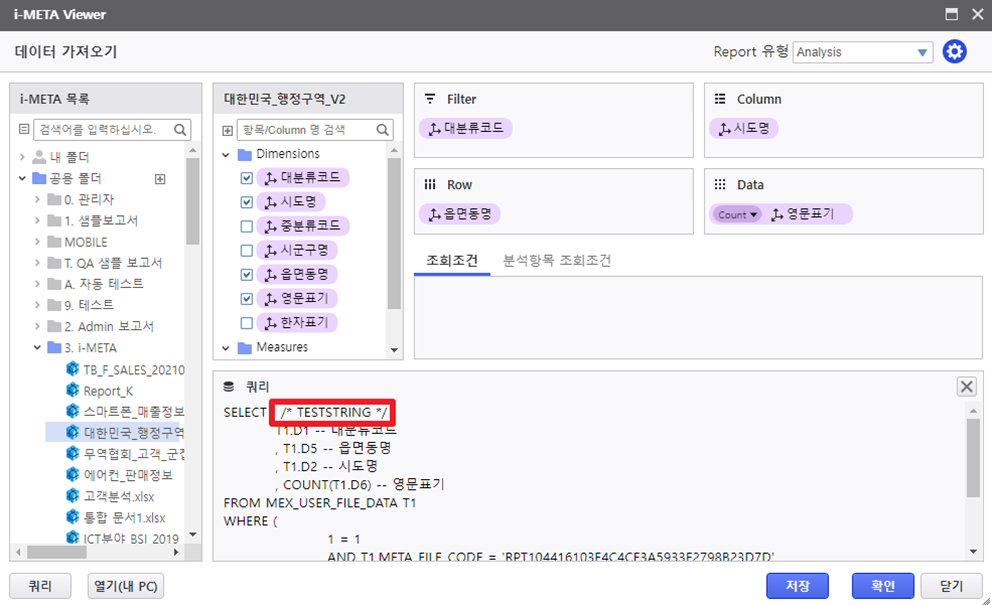Screen dimensions: 992x605
Task: Click expand-all icon left of column search
Action: (228, 130)
